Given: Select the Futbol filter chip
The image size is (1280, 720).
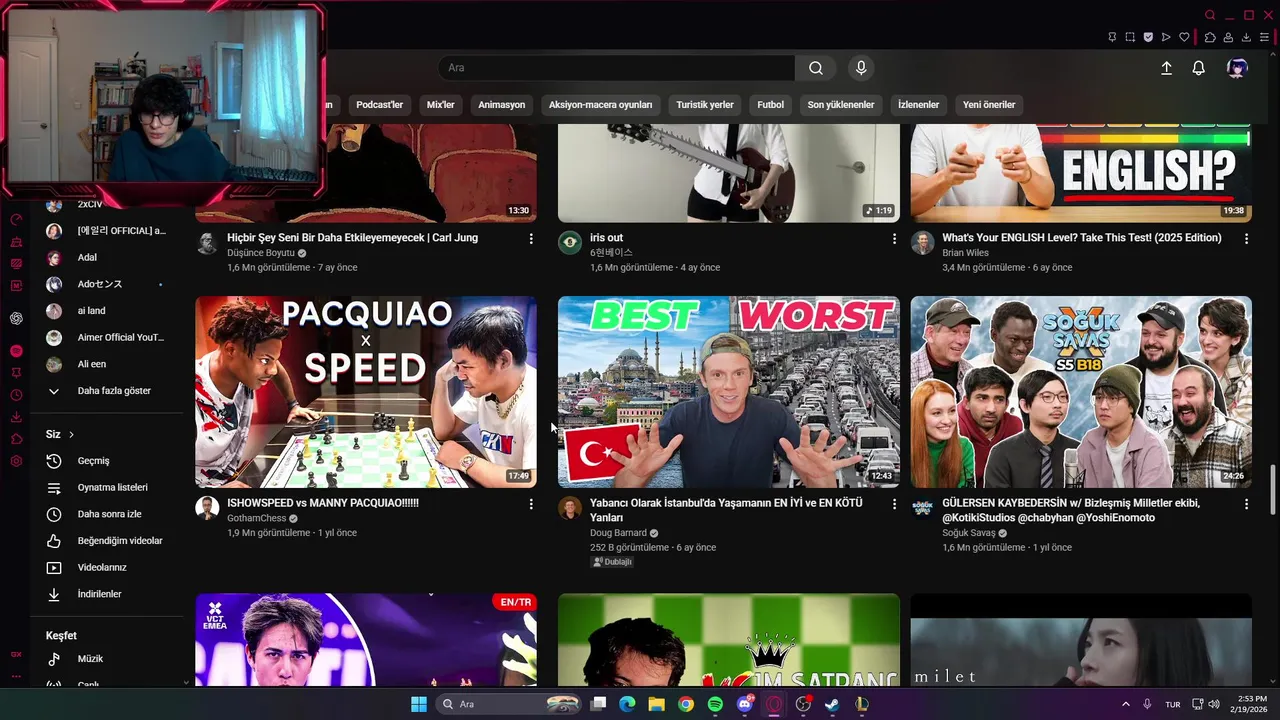Looking at the screenshot, I should (771, 105).
